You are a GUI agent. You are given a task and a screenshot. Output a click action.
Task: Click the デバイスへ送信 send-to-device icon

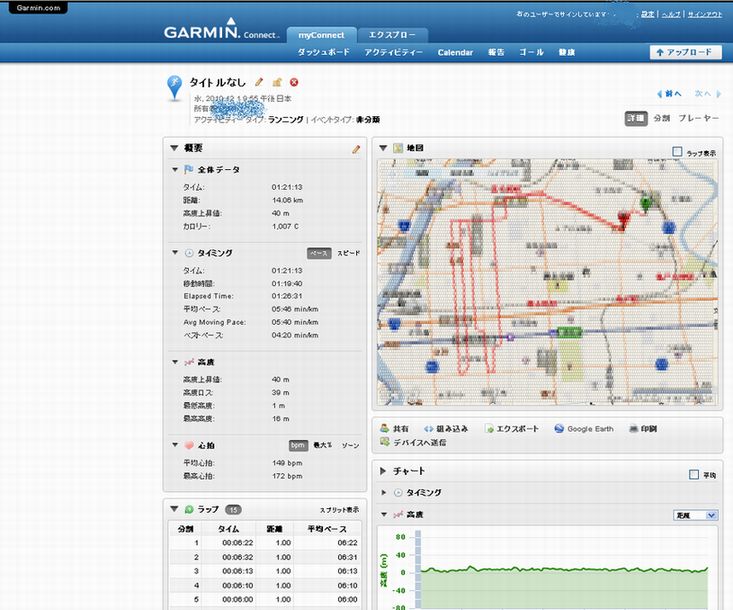[x=385, y=442]
